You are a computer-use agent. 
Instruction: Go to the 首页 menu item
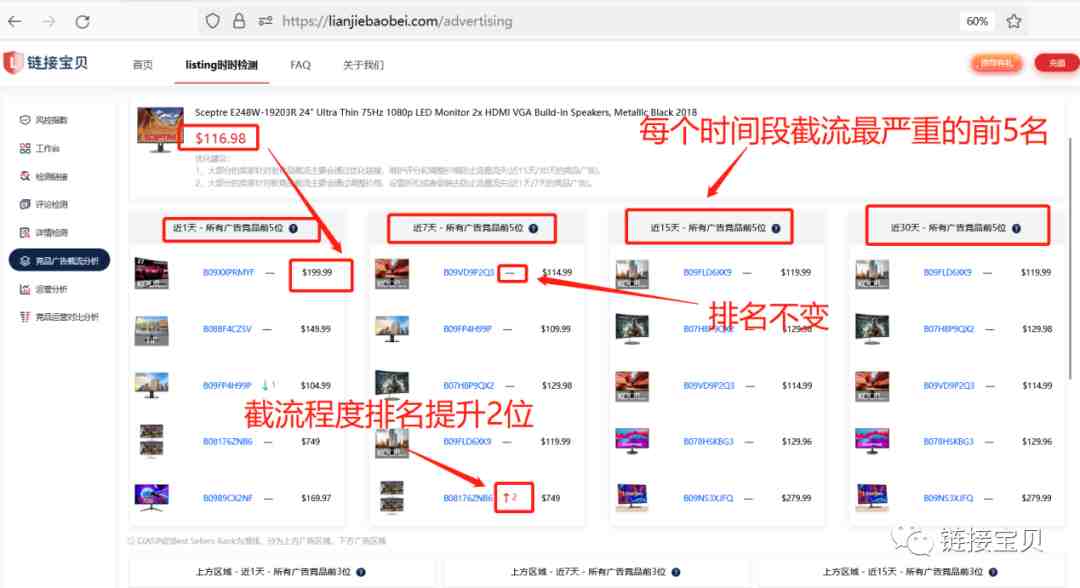pos(143,65)
